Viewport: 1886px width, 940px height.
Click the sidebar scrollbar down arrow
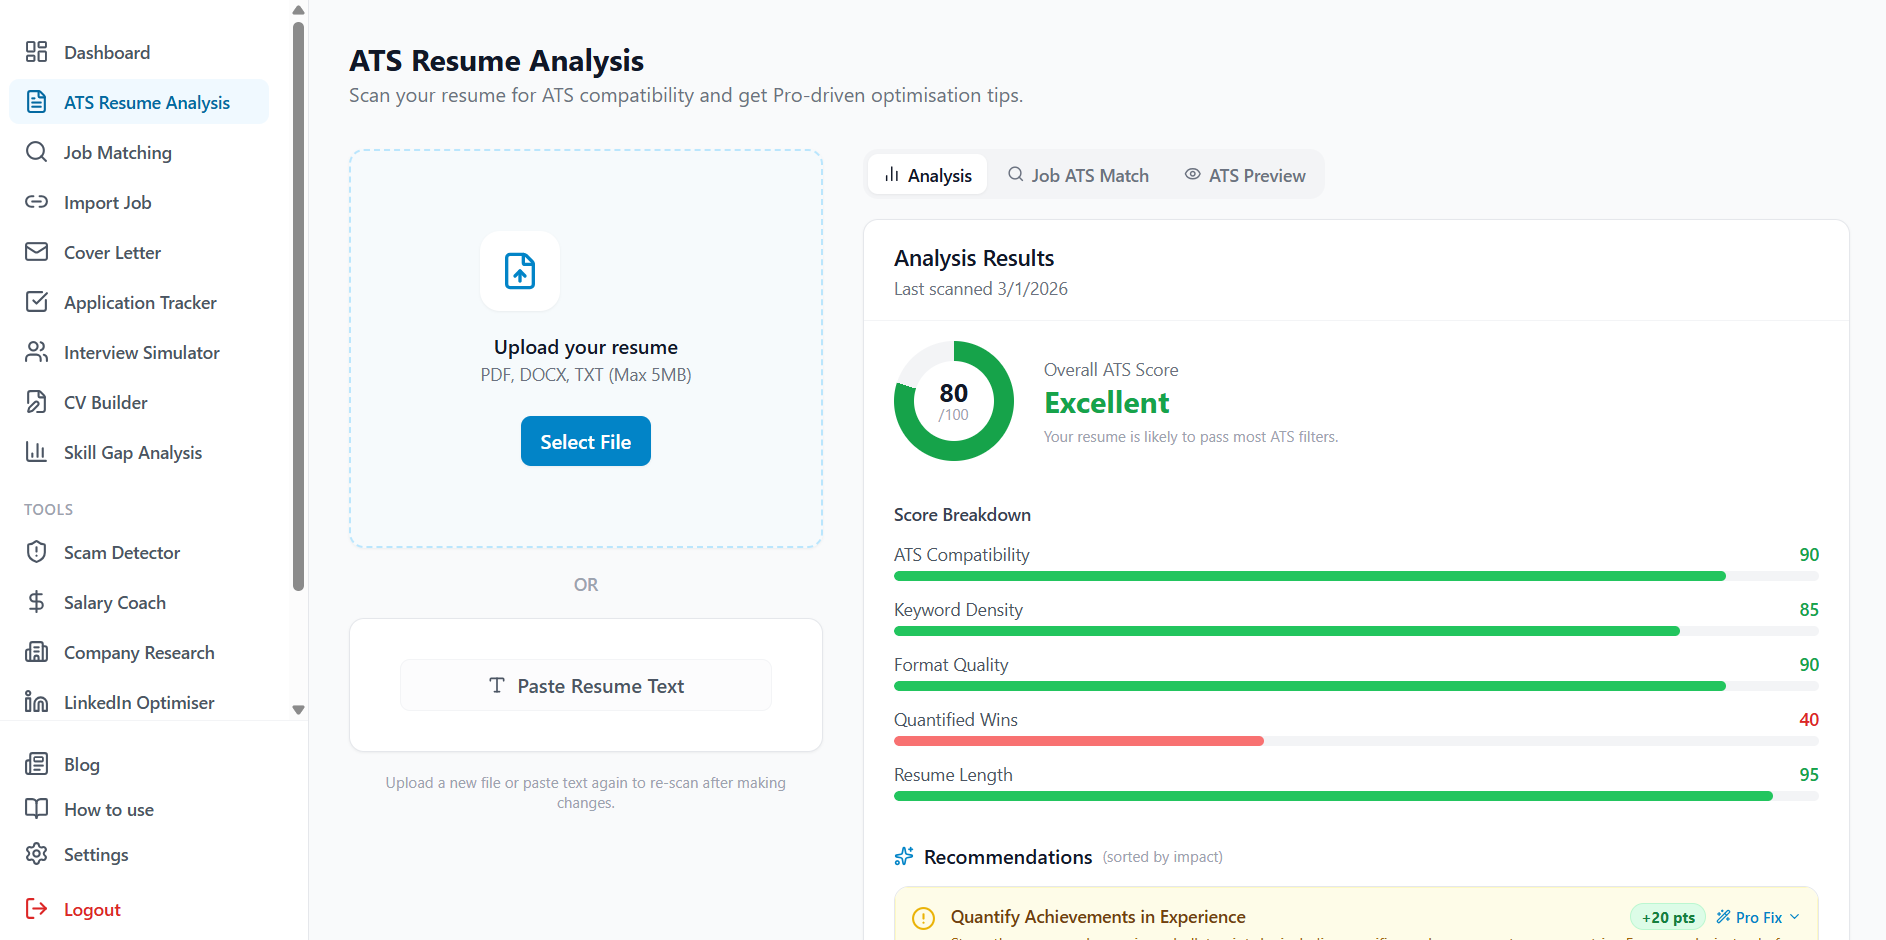click(x=298, y=710)
